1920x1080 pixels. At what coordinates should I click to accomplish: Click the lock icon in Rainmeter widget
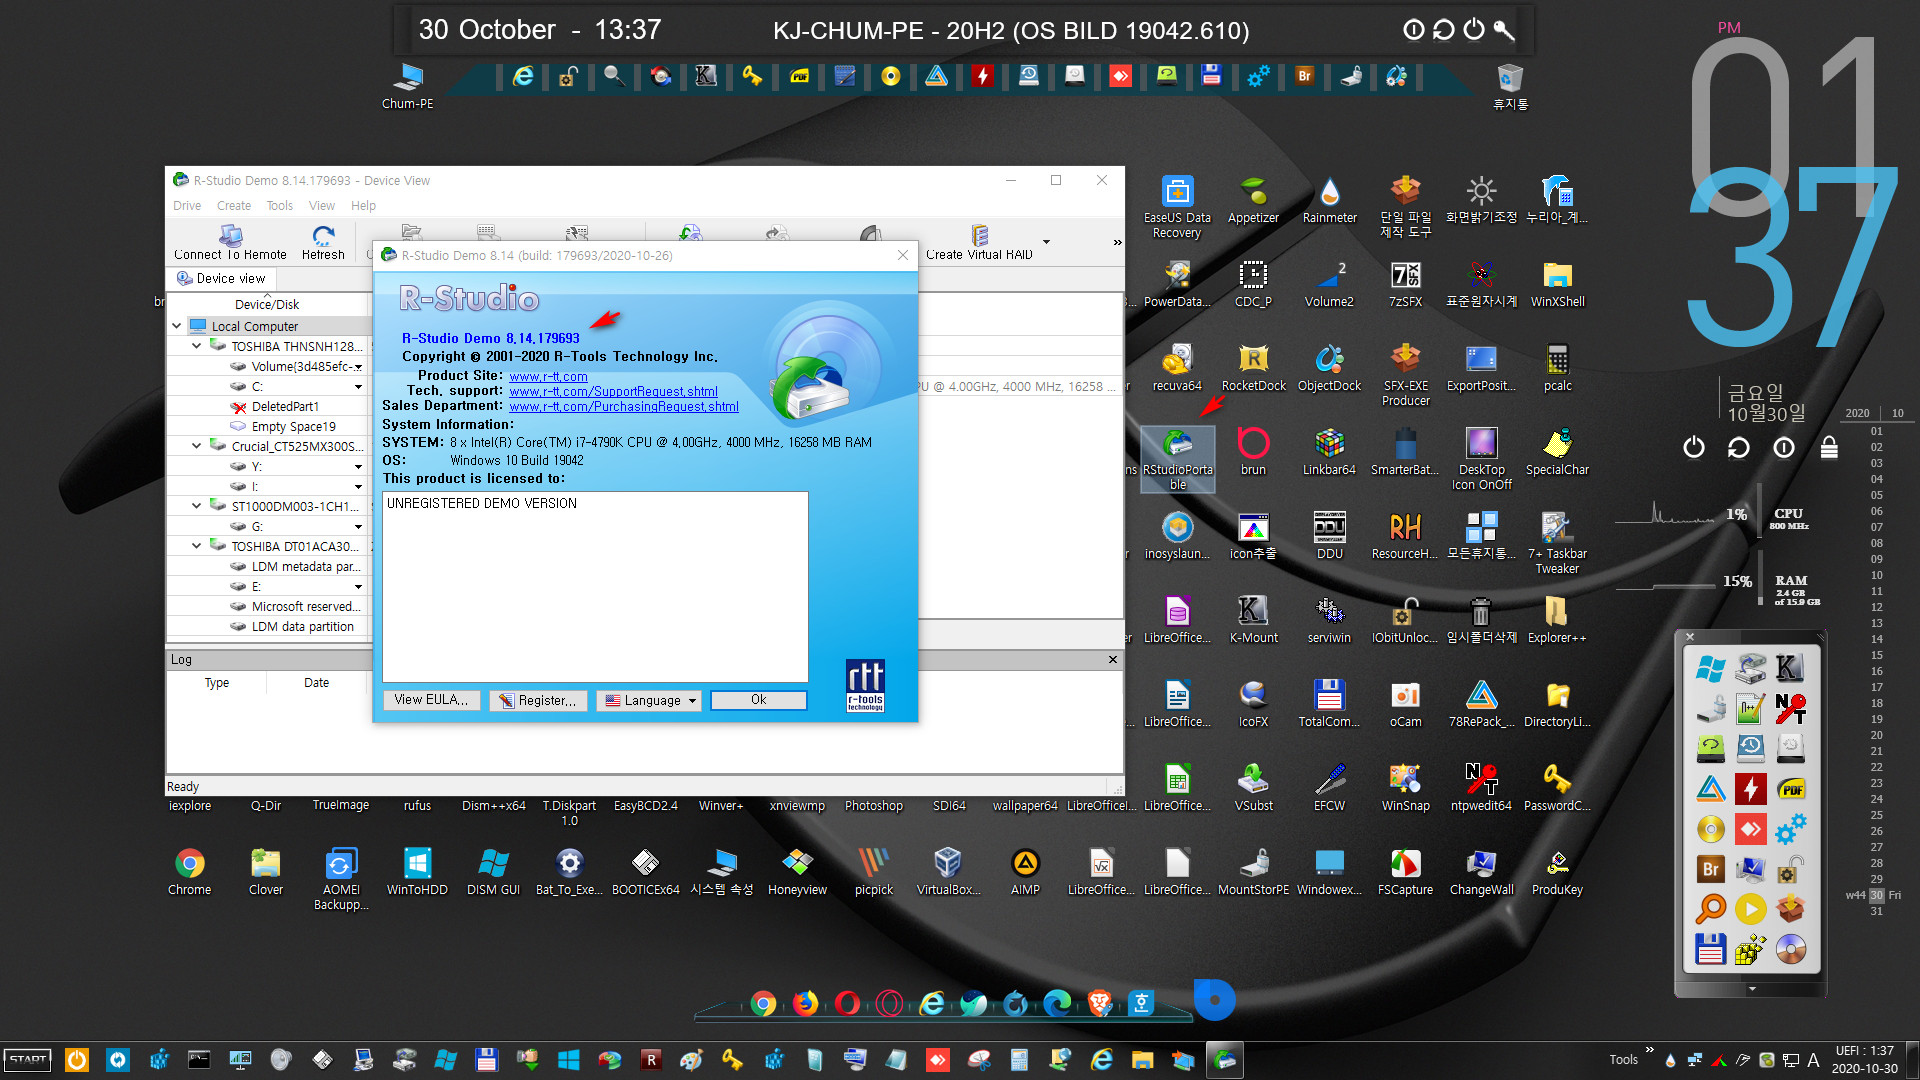tap(1829, 447)
